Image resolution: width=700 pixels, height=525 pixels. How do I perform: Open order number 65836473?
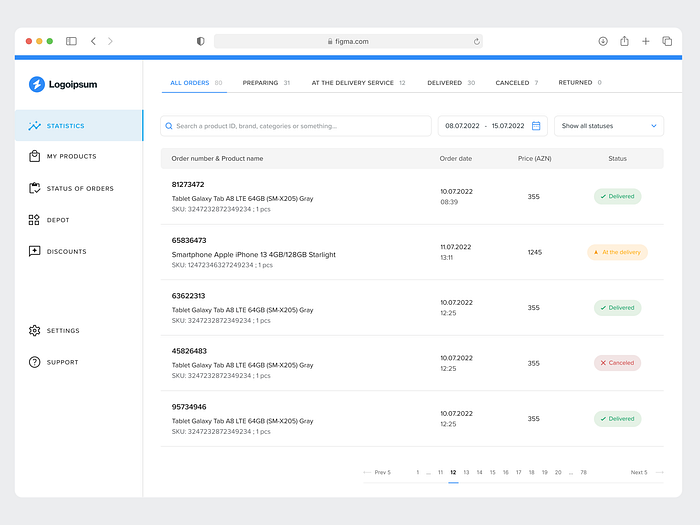189,240
